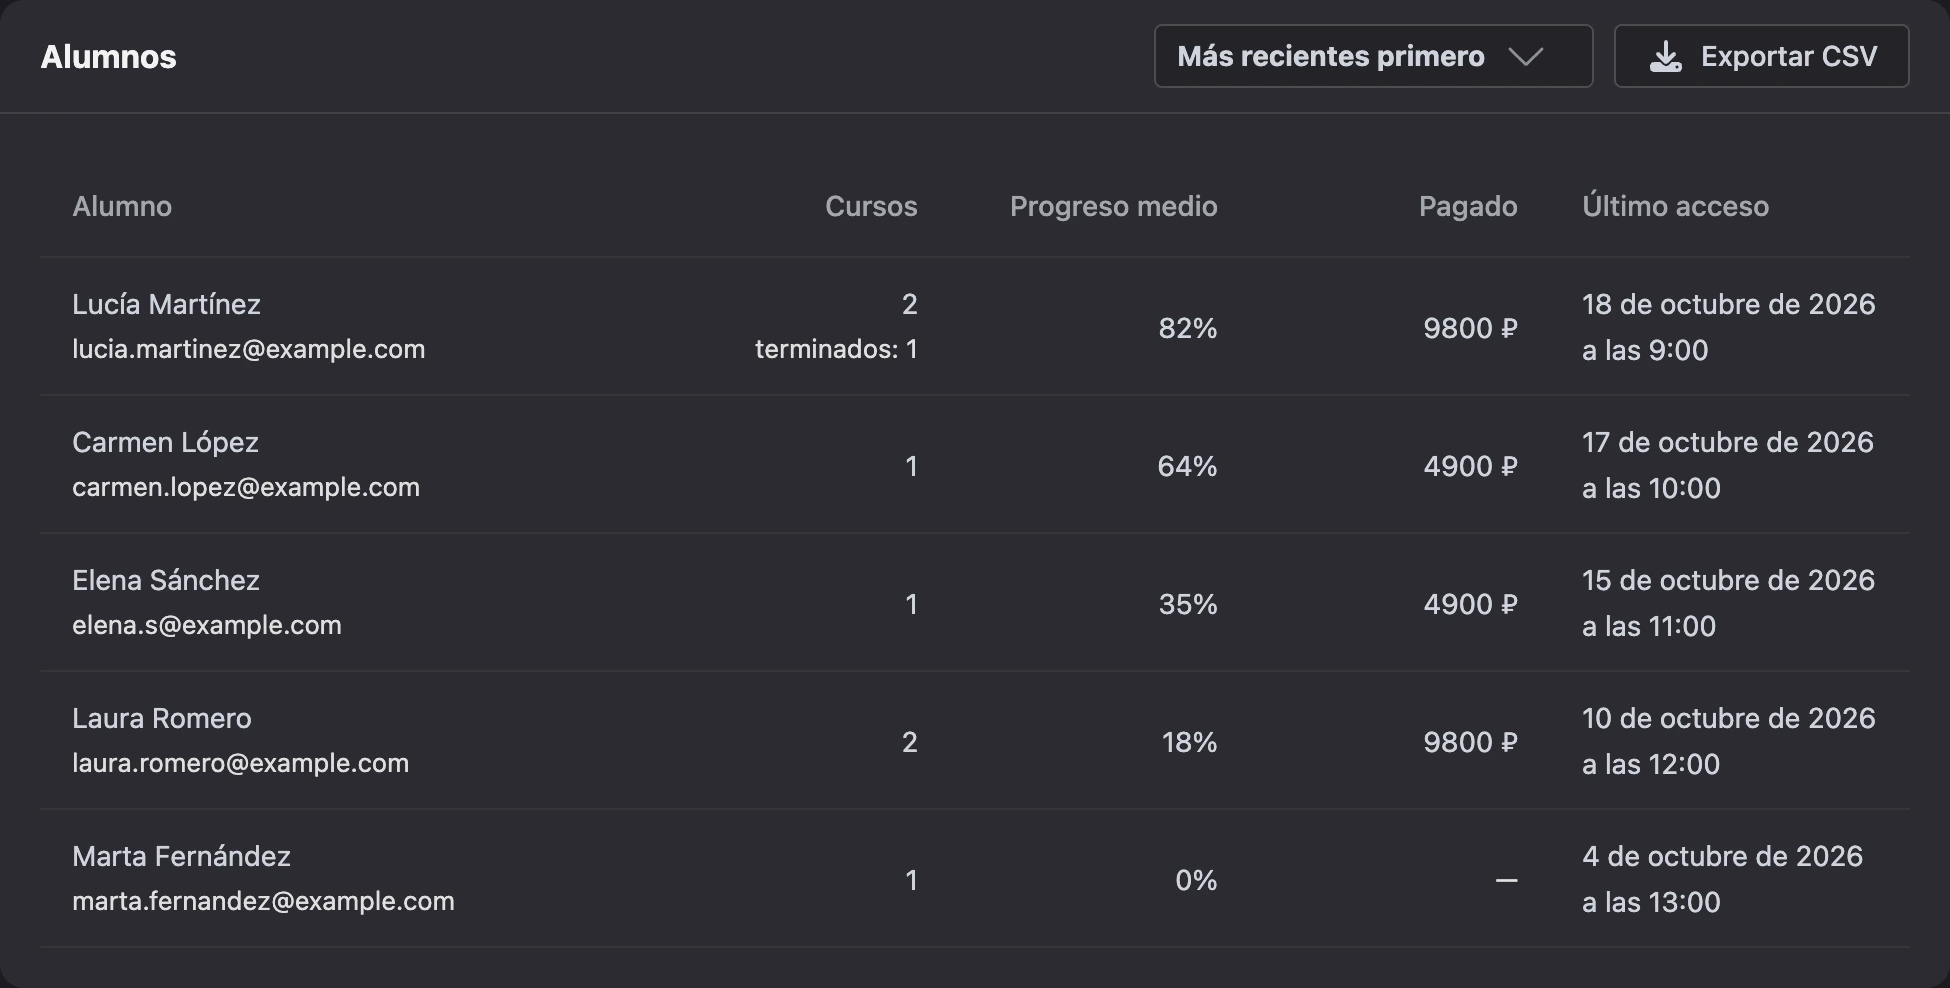Click email carmen.lopez@example.com

pos(246,487)
